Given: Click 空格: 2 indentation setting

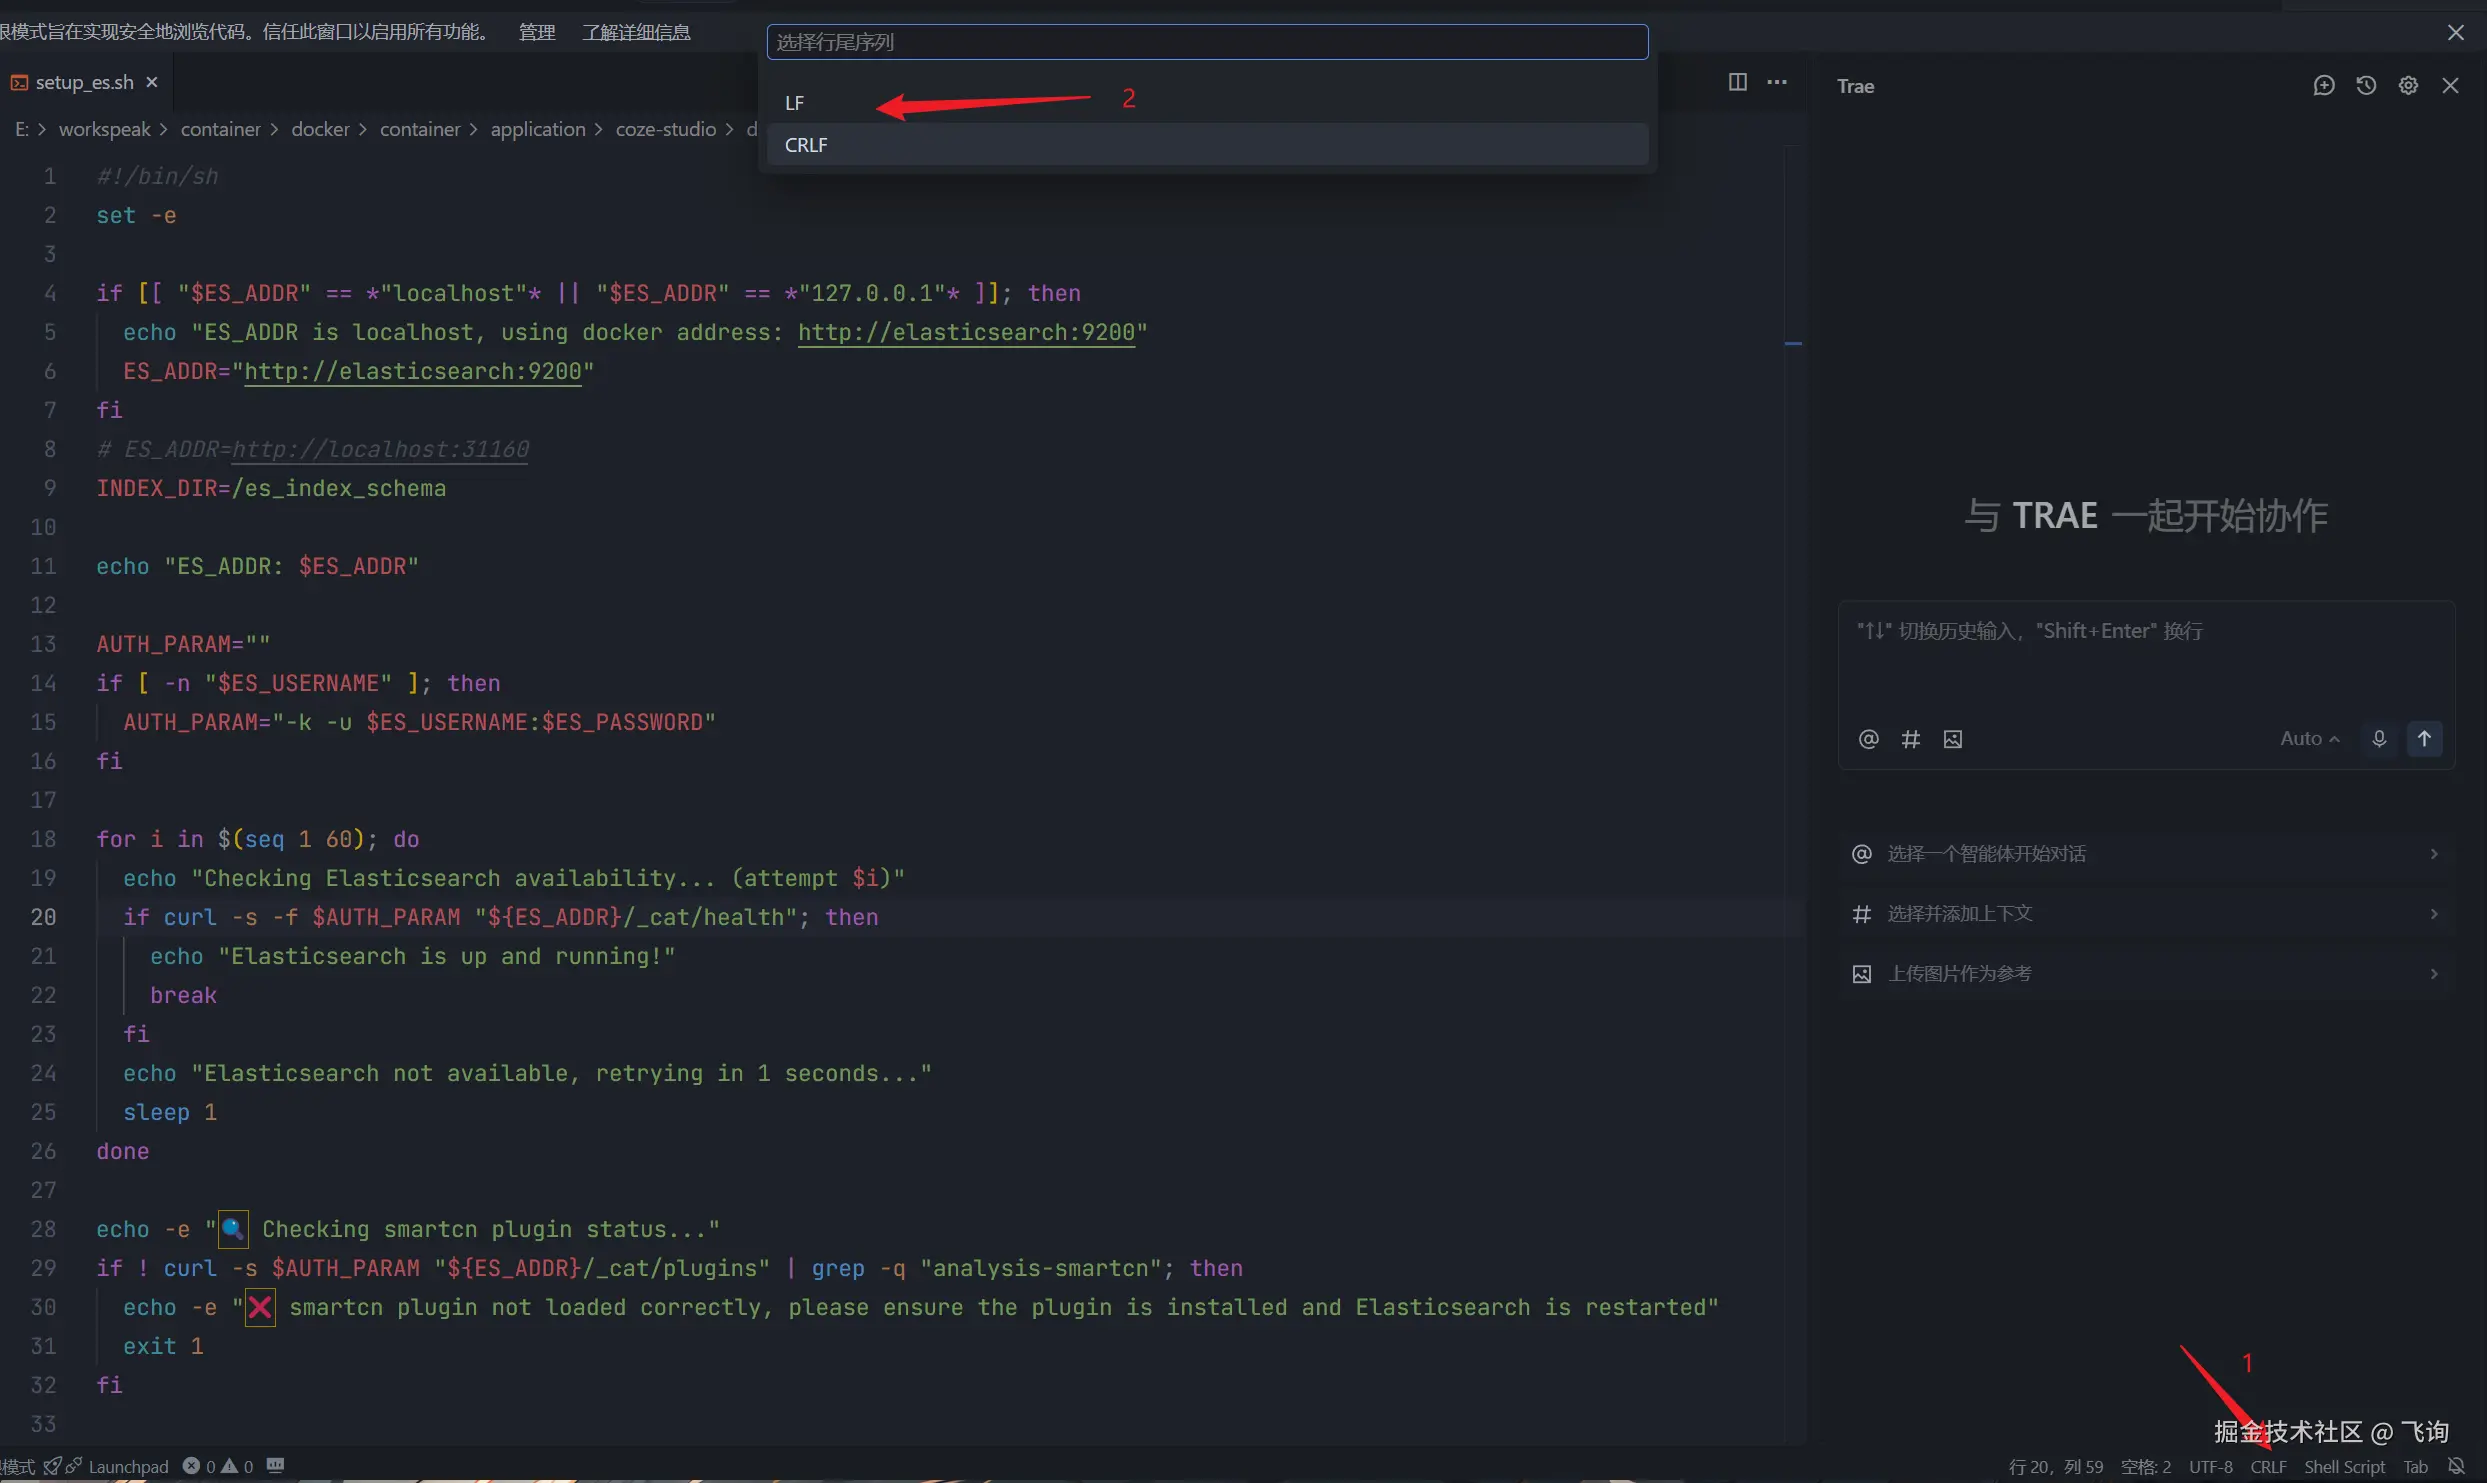Looking at the screenshot, I should click(2146, 1467).
